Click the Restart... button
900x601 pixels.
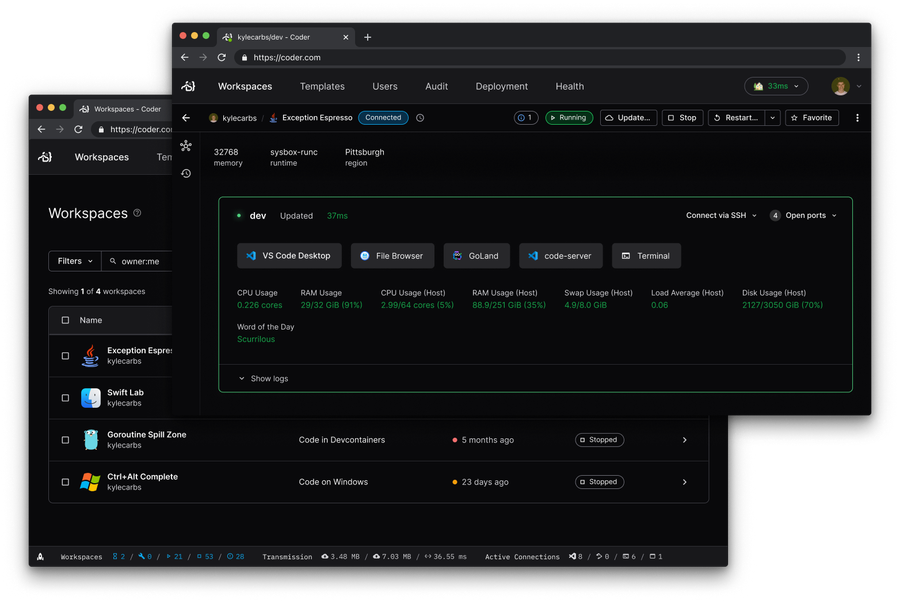(737, 118)
